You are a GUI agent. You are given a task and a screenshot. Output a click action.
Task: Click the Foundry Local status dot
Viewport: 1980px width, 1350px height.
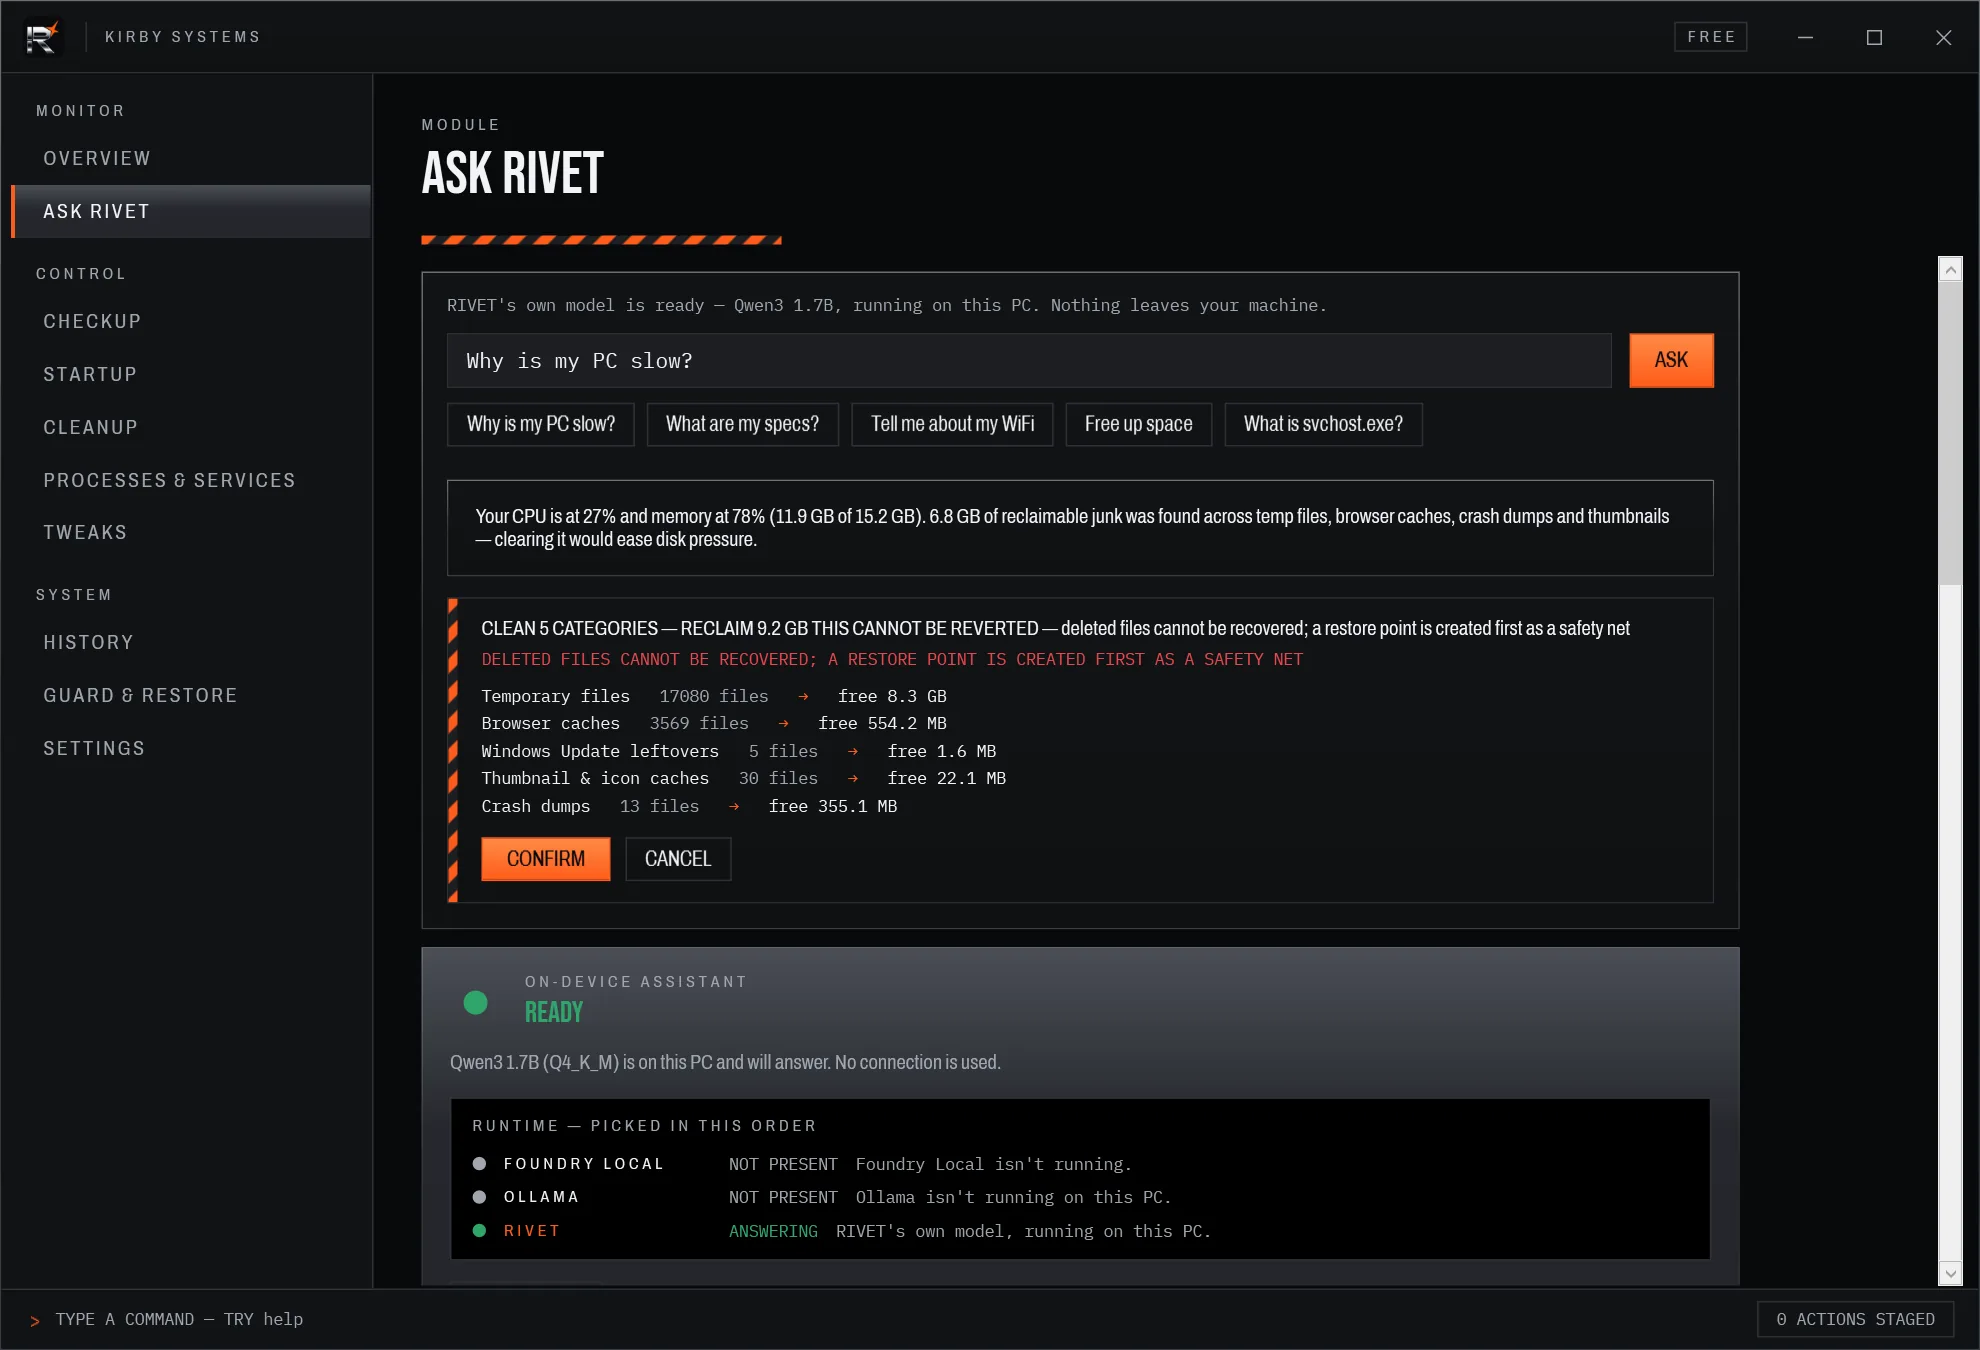tap(480, 1164)
